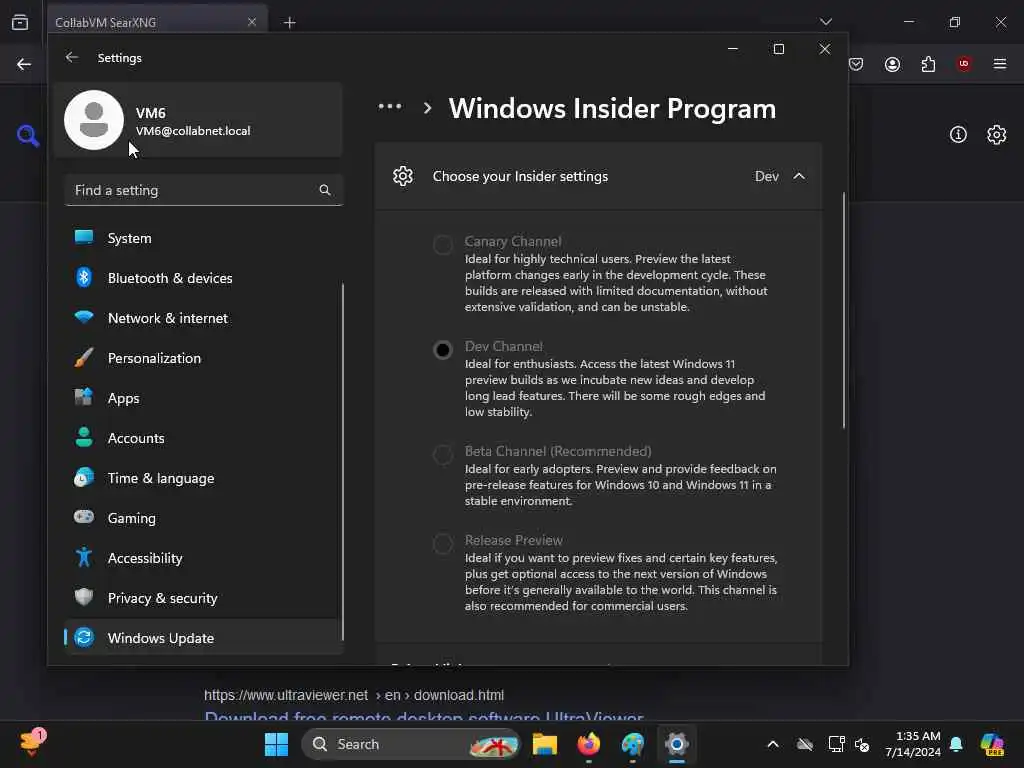Click the cloud sync tray icon
Screen dimensions: 1024x768
[805, 744]
